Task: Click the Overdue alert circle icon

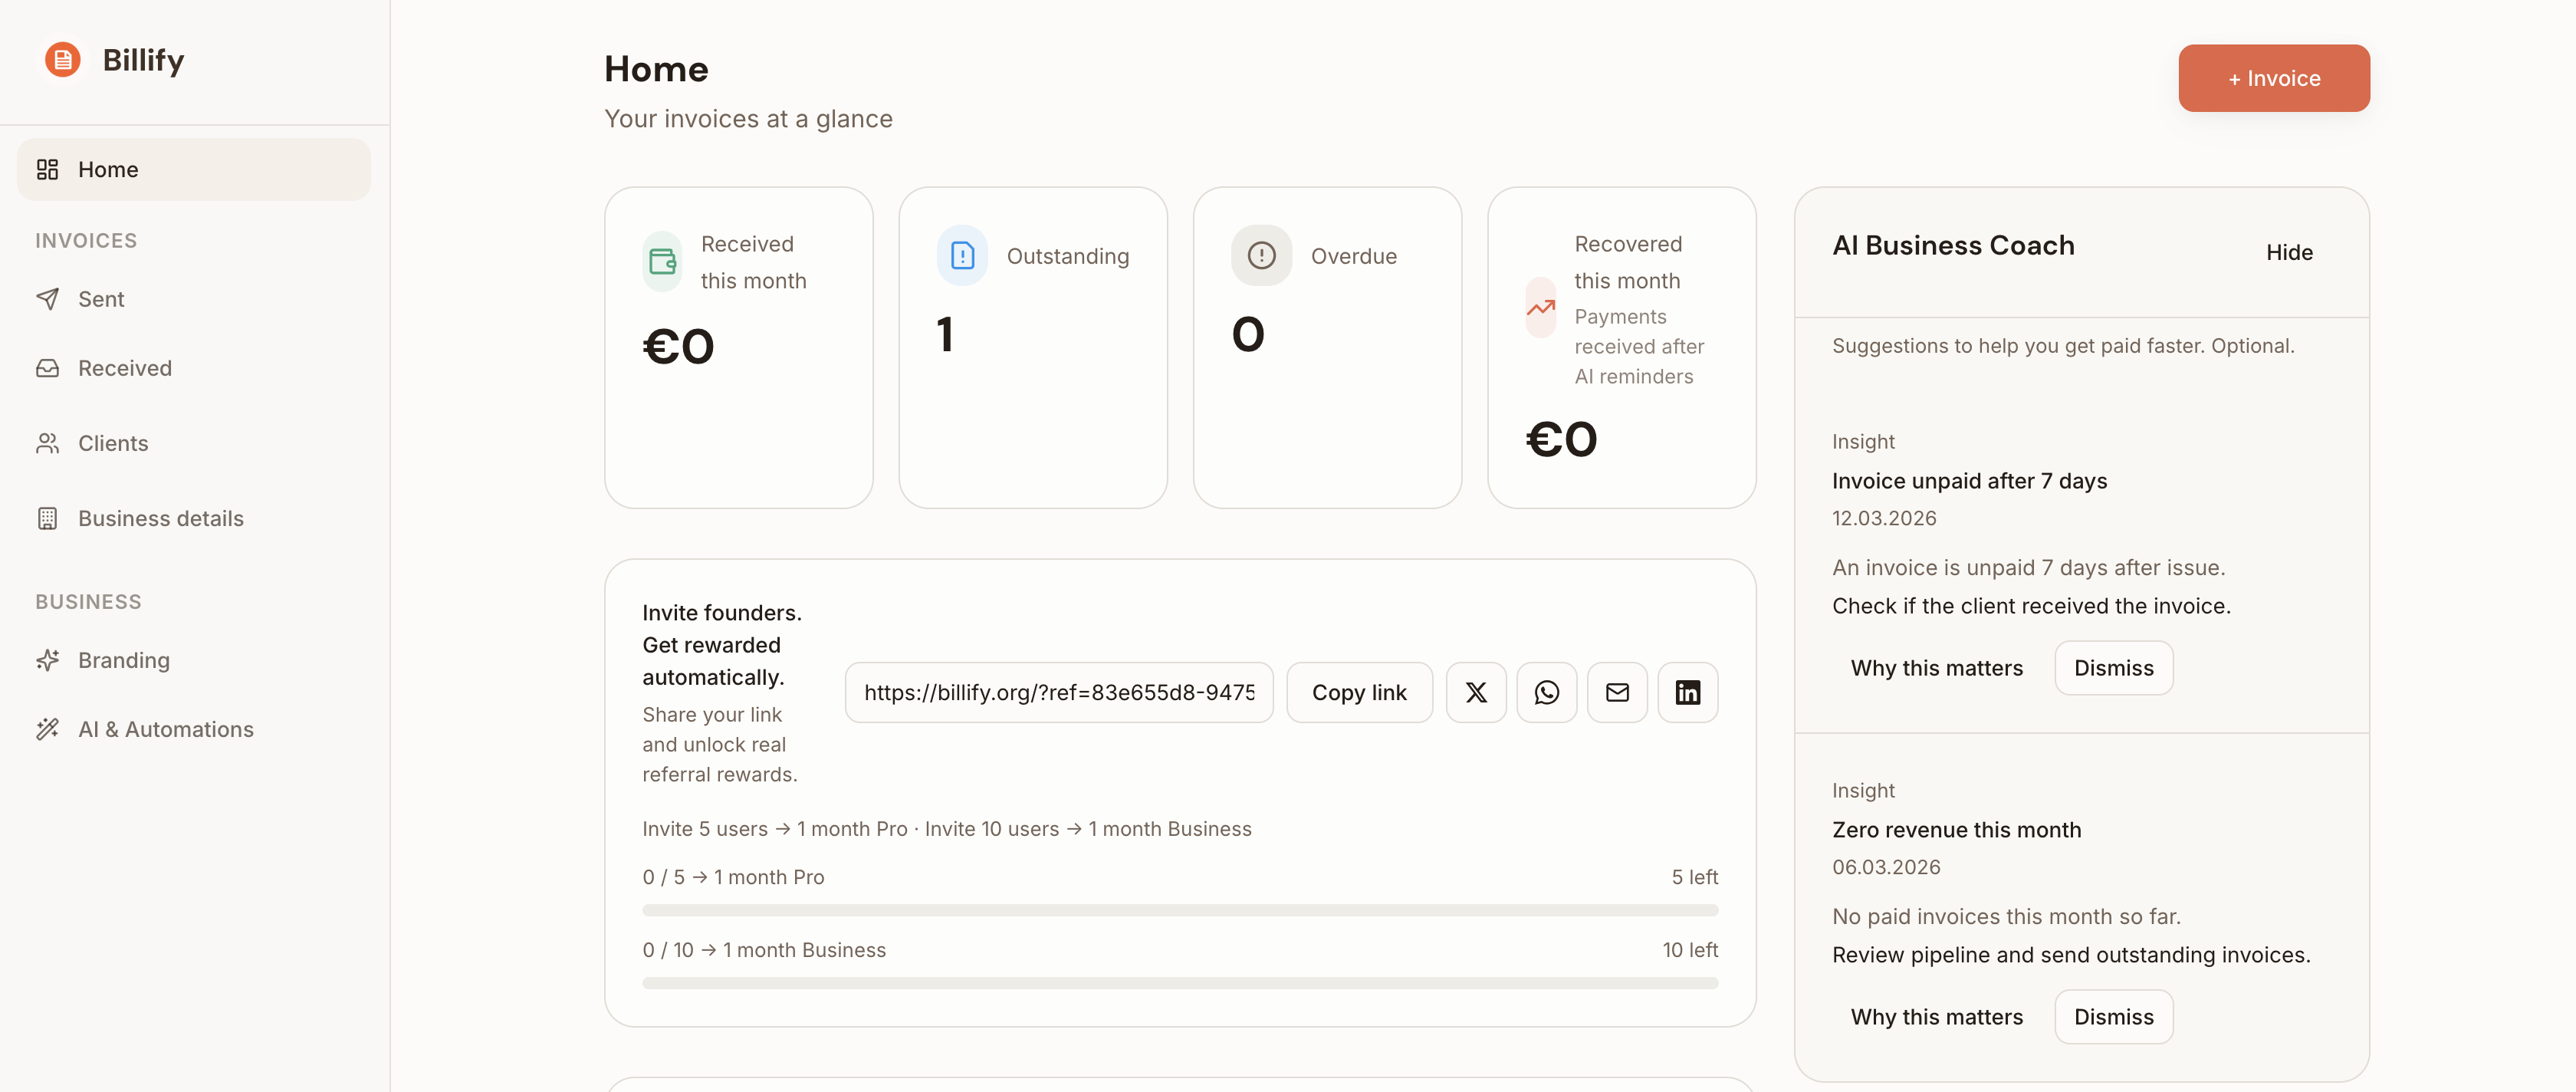Action: tap(1261, 256)
